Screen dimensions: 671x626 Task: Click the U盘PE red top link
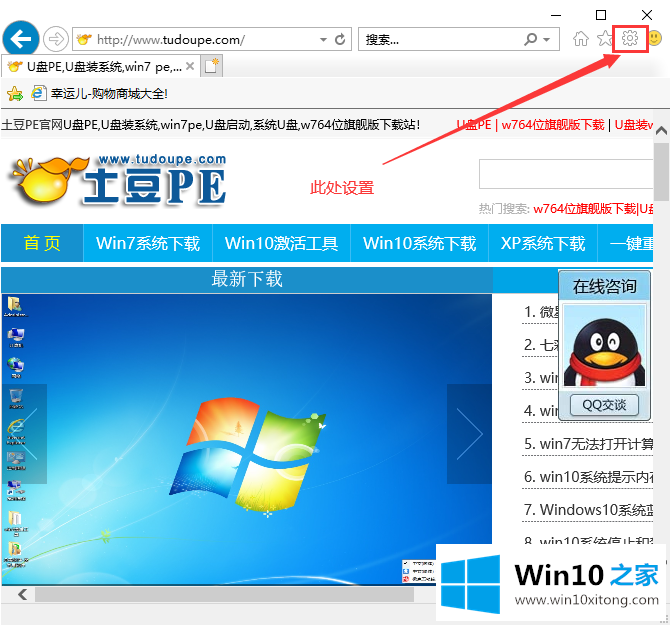474,125
